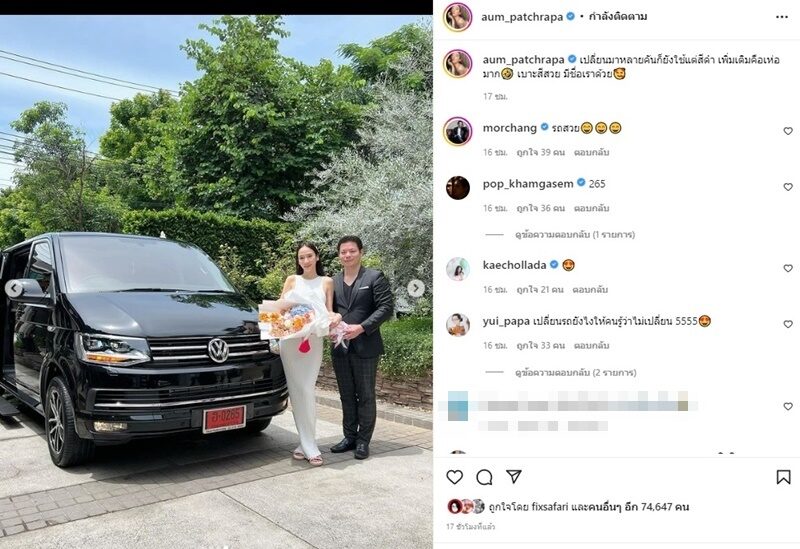The height and width of the screenshot is (549, 800).
Task: Toggle the following status text in header
Action: (618, 16)
